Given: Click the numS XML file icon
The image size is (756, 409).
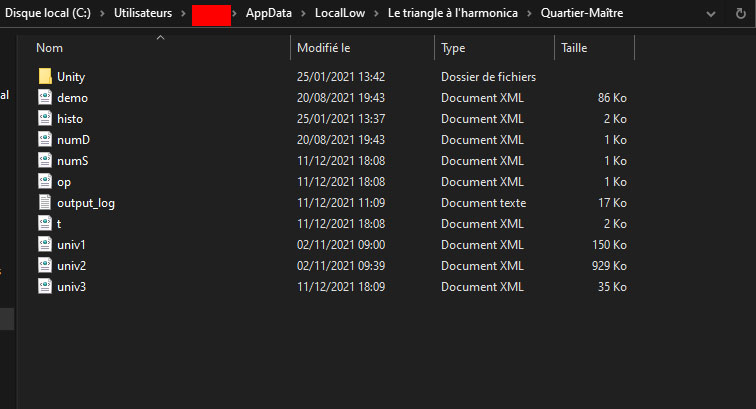Looking at the screenshot, I should click(x=45, y=161).
